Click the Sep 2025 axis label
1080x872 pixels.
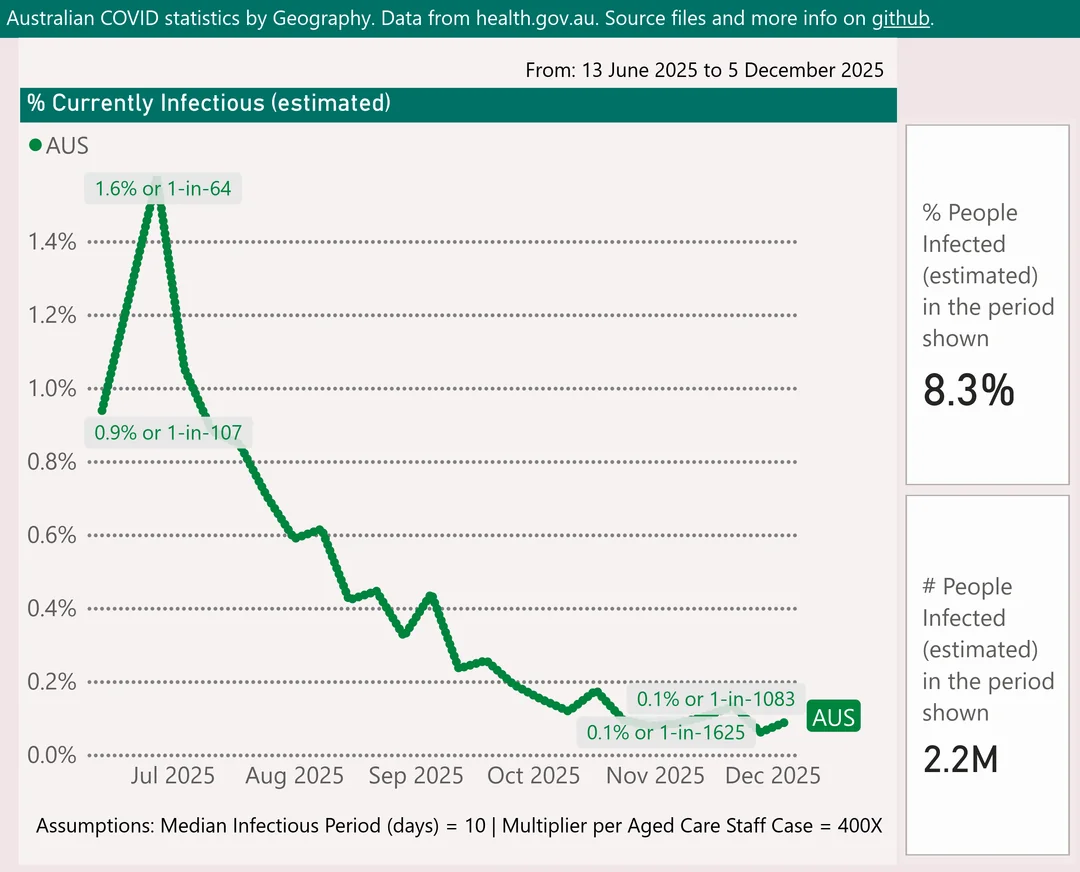tap(415, 776)
